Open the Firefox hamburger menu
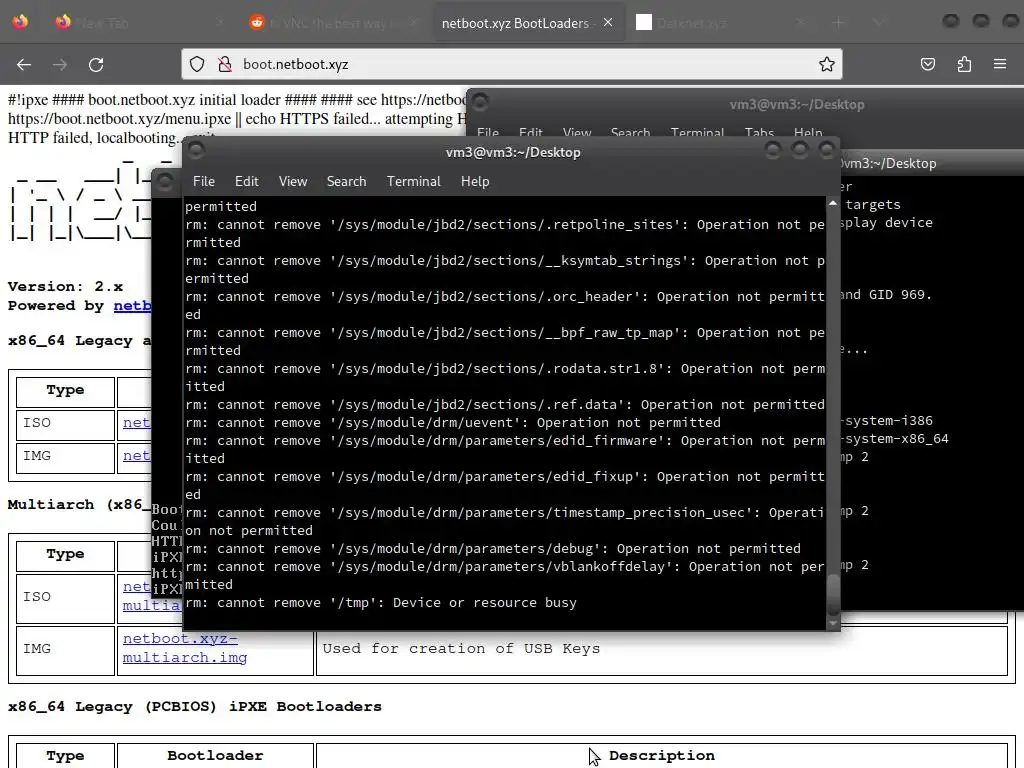The image size is (1024, 768). coord(1000,64)
